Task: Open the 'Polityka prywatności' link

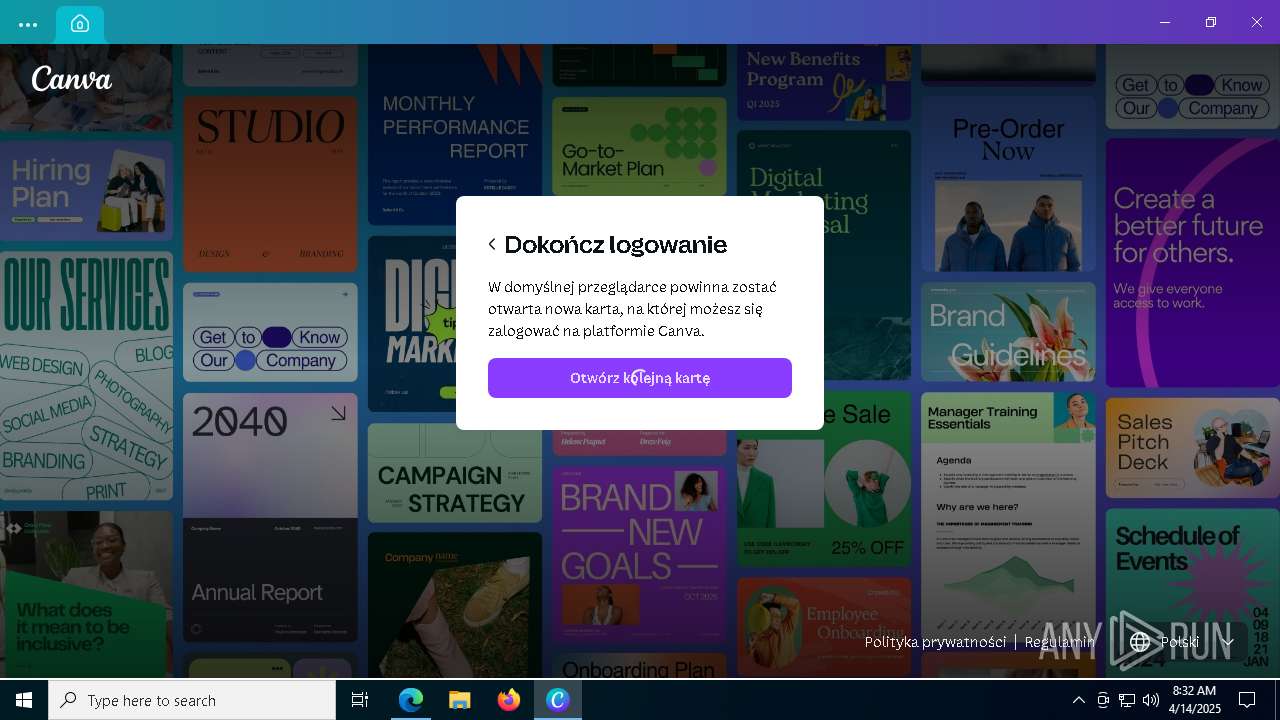Action: (x=935, y=642)
